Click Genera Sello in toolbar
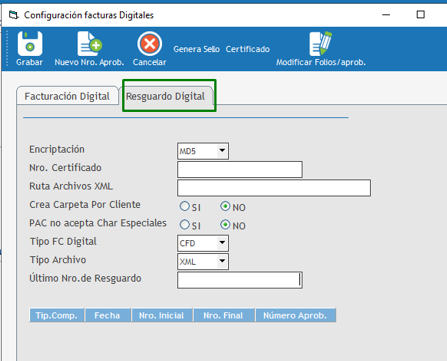The height and width of the screenshot is (361, 447). pos(196,49)
